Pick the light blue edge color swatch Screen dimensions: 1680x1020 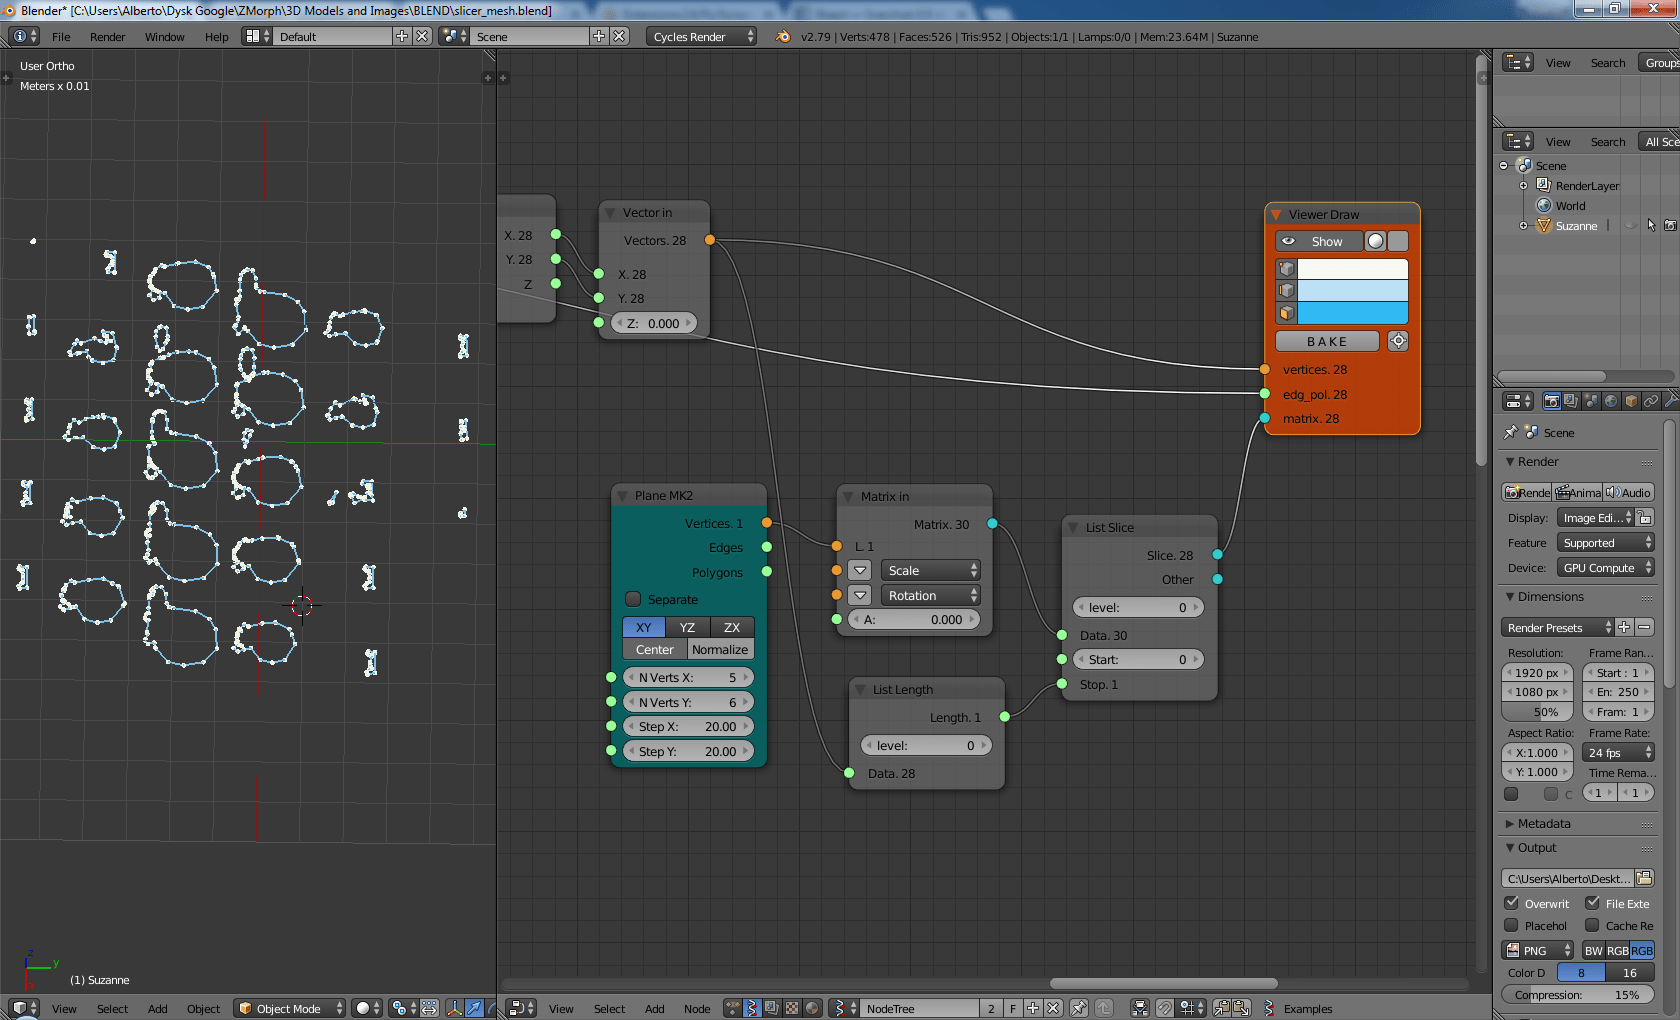[x=1353, y=291]
